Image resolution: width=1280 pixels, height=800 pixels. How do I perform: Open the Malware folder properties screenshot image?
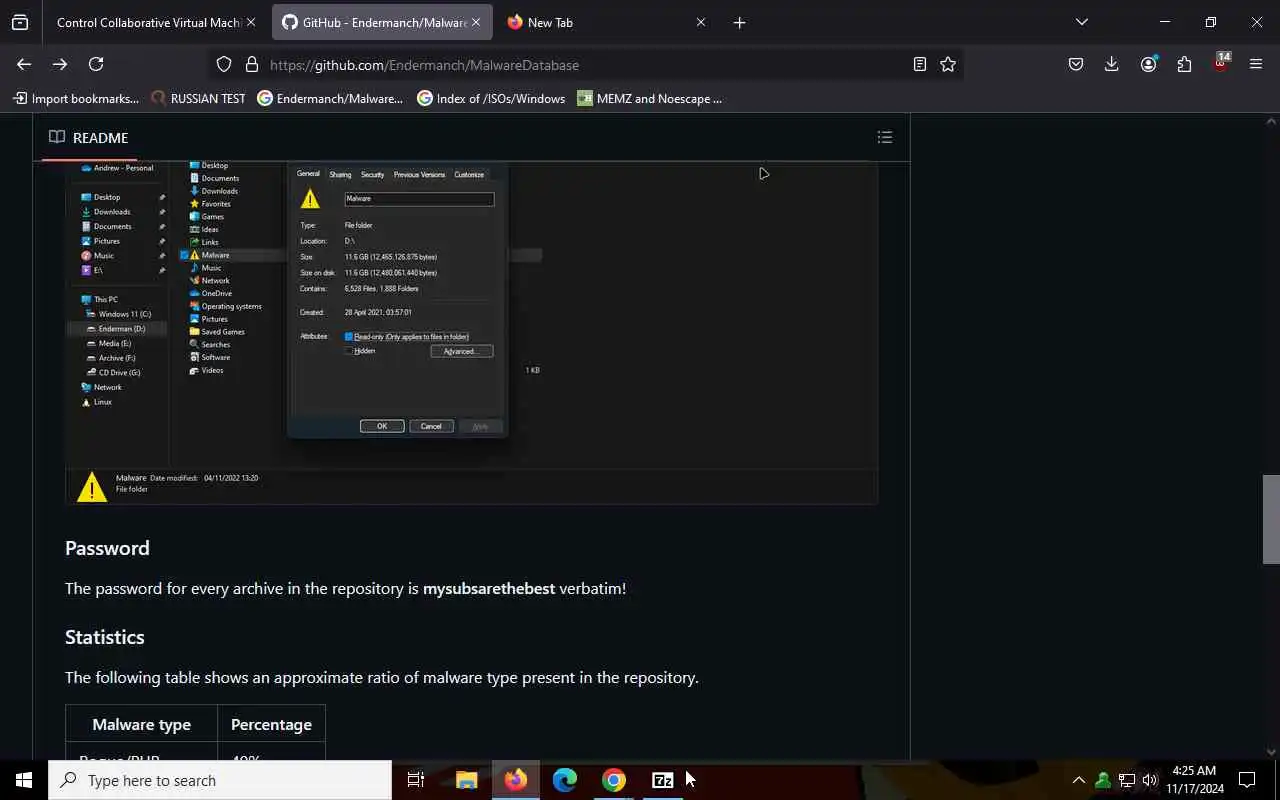click(x=472, y=332)
